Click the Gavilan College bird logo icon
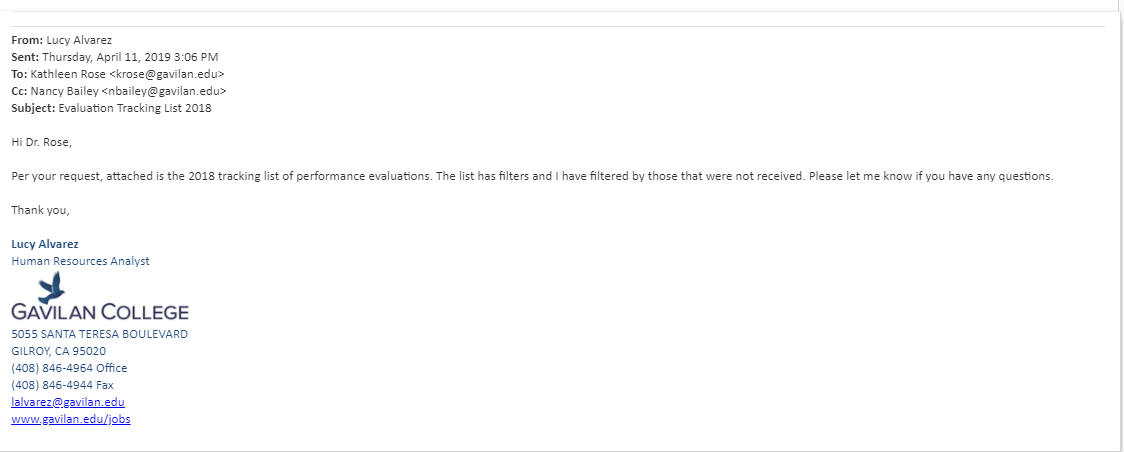 point(52,287)
